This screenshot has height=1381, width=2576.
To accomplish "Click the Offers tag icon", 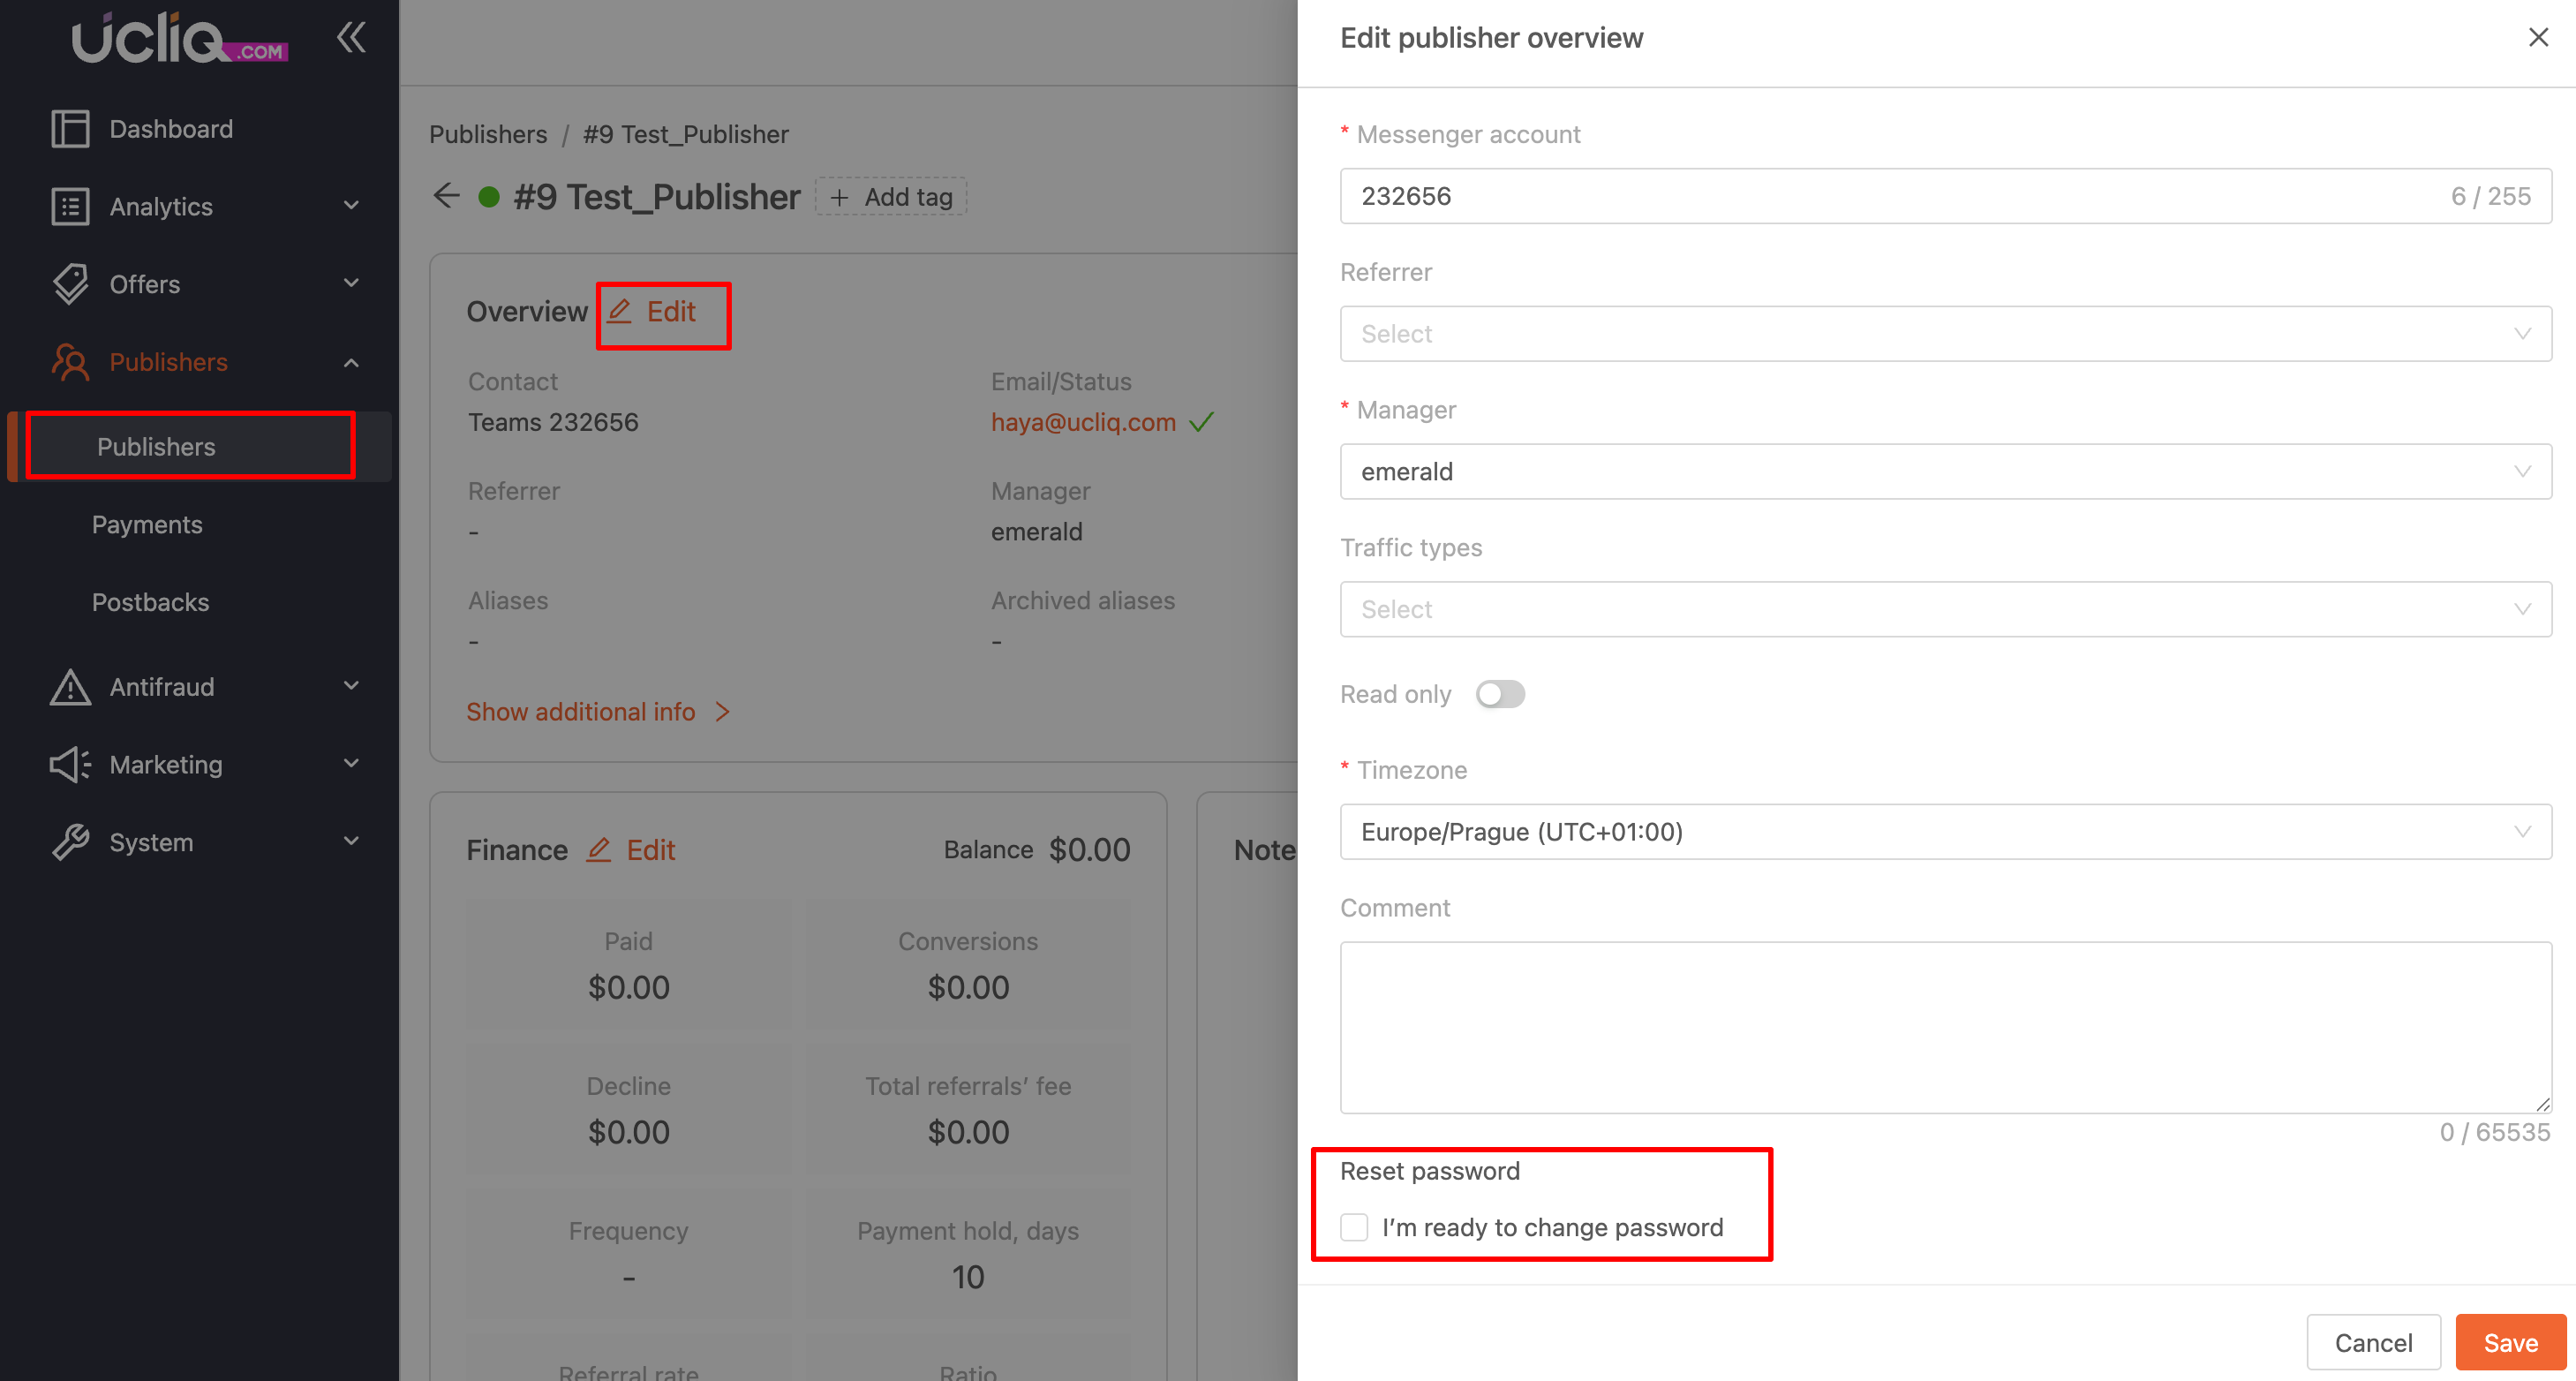I will coord(70,284).
